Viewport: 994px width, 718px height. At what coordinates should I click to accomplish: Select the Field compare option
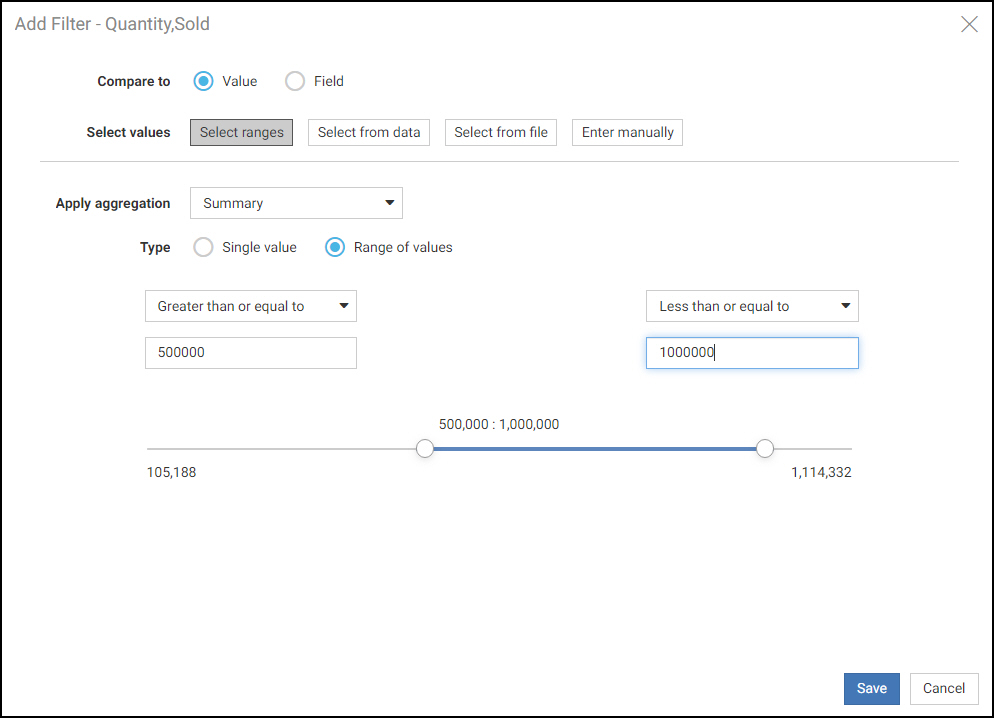295,81
